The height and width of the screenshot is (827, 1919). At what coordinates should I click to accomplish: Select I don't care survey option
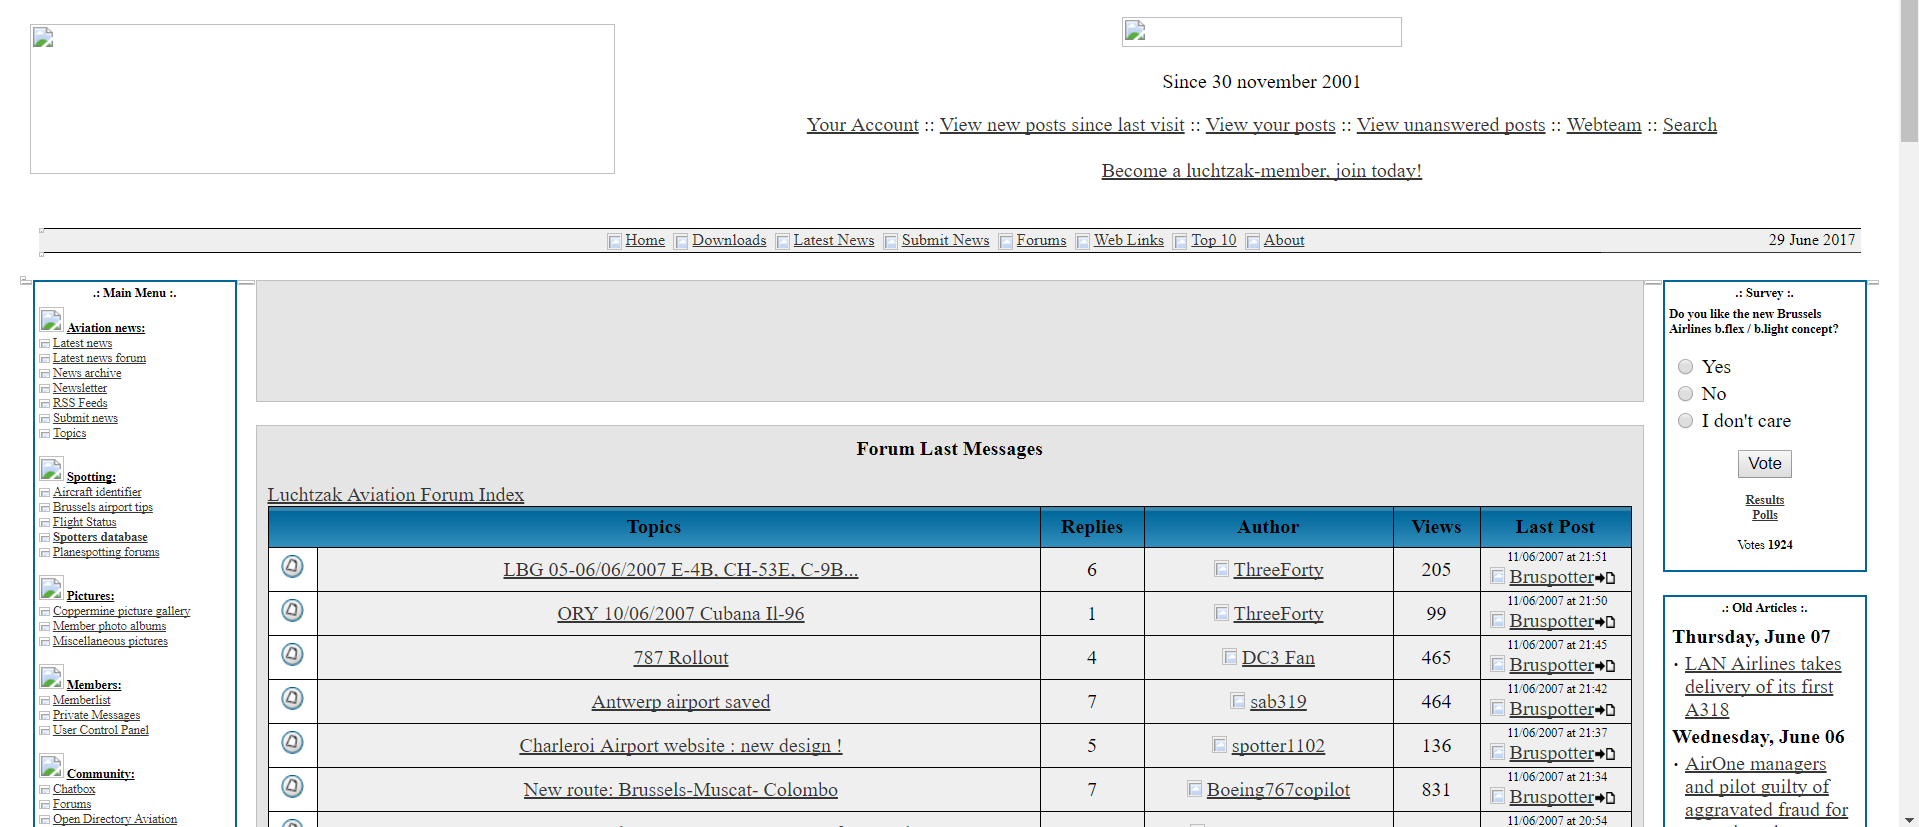coord(1685,421)
